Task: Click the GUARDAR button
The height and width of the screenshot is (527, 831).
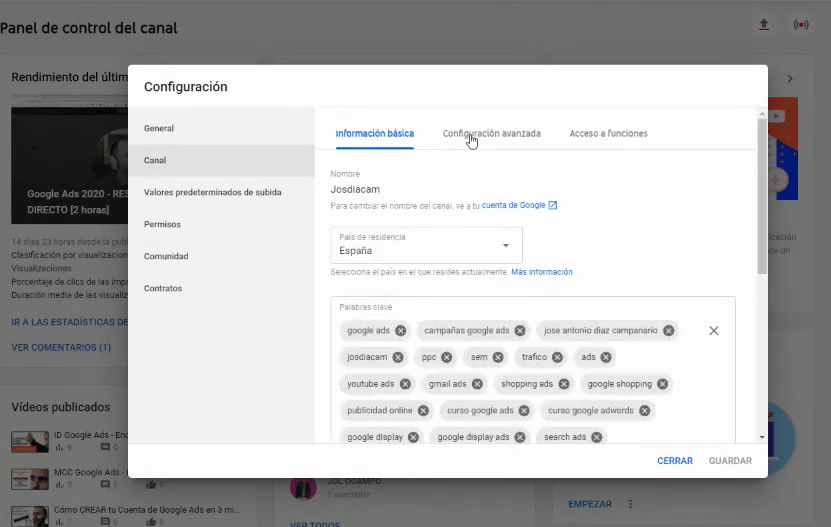Action: [x=730, y=461]
